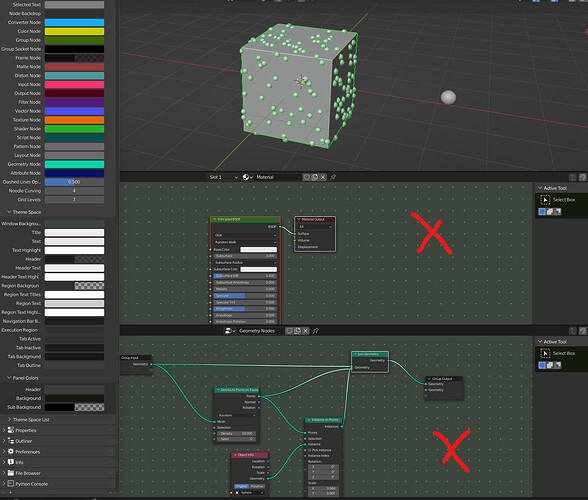Click the Join Geometry node header
Viewport: 588px width, 500px height.
tap(370, 354)
